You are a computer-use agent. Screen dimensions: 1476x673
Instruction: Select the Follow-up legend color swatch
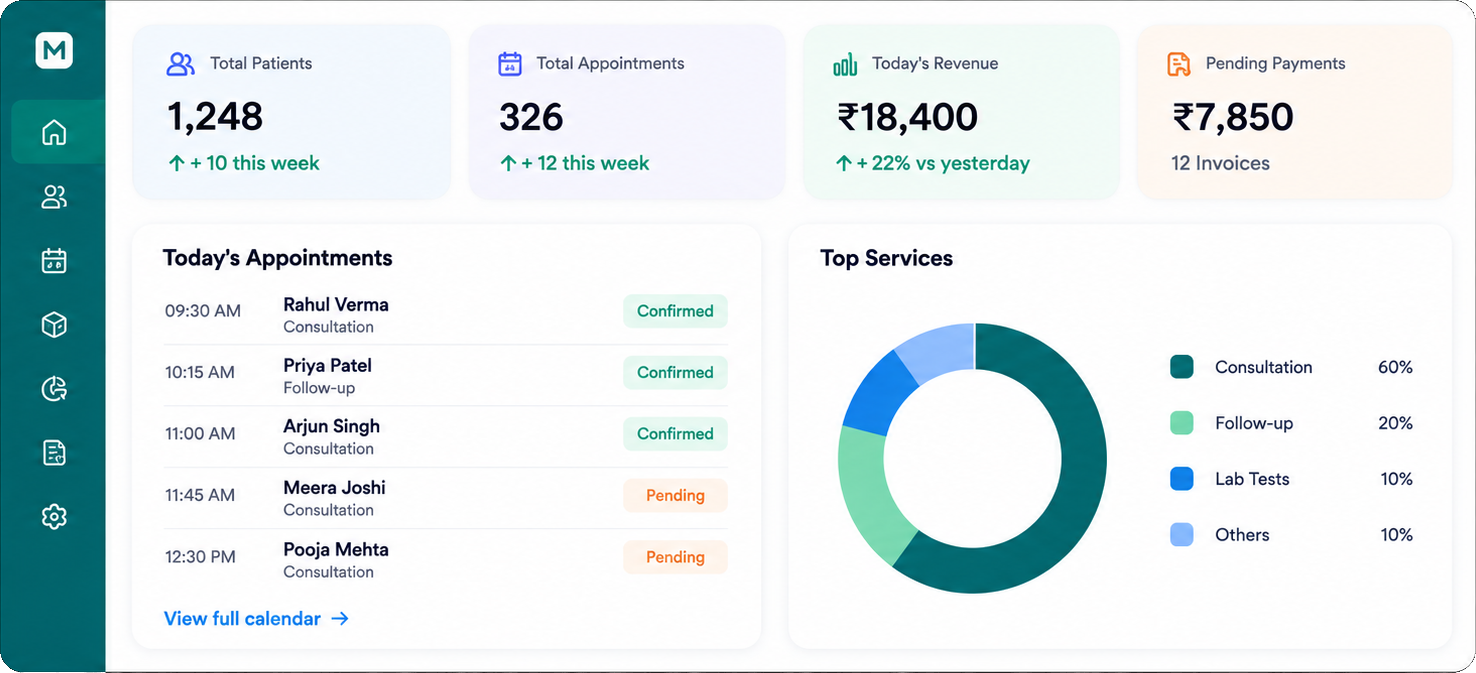point(1182,423)
